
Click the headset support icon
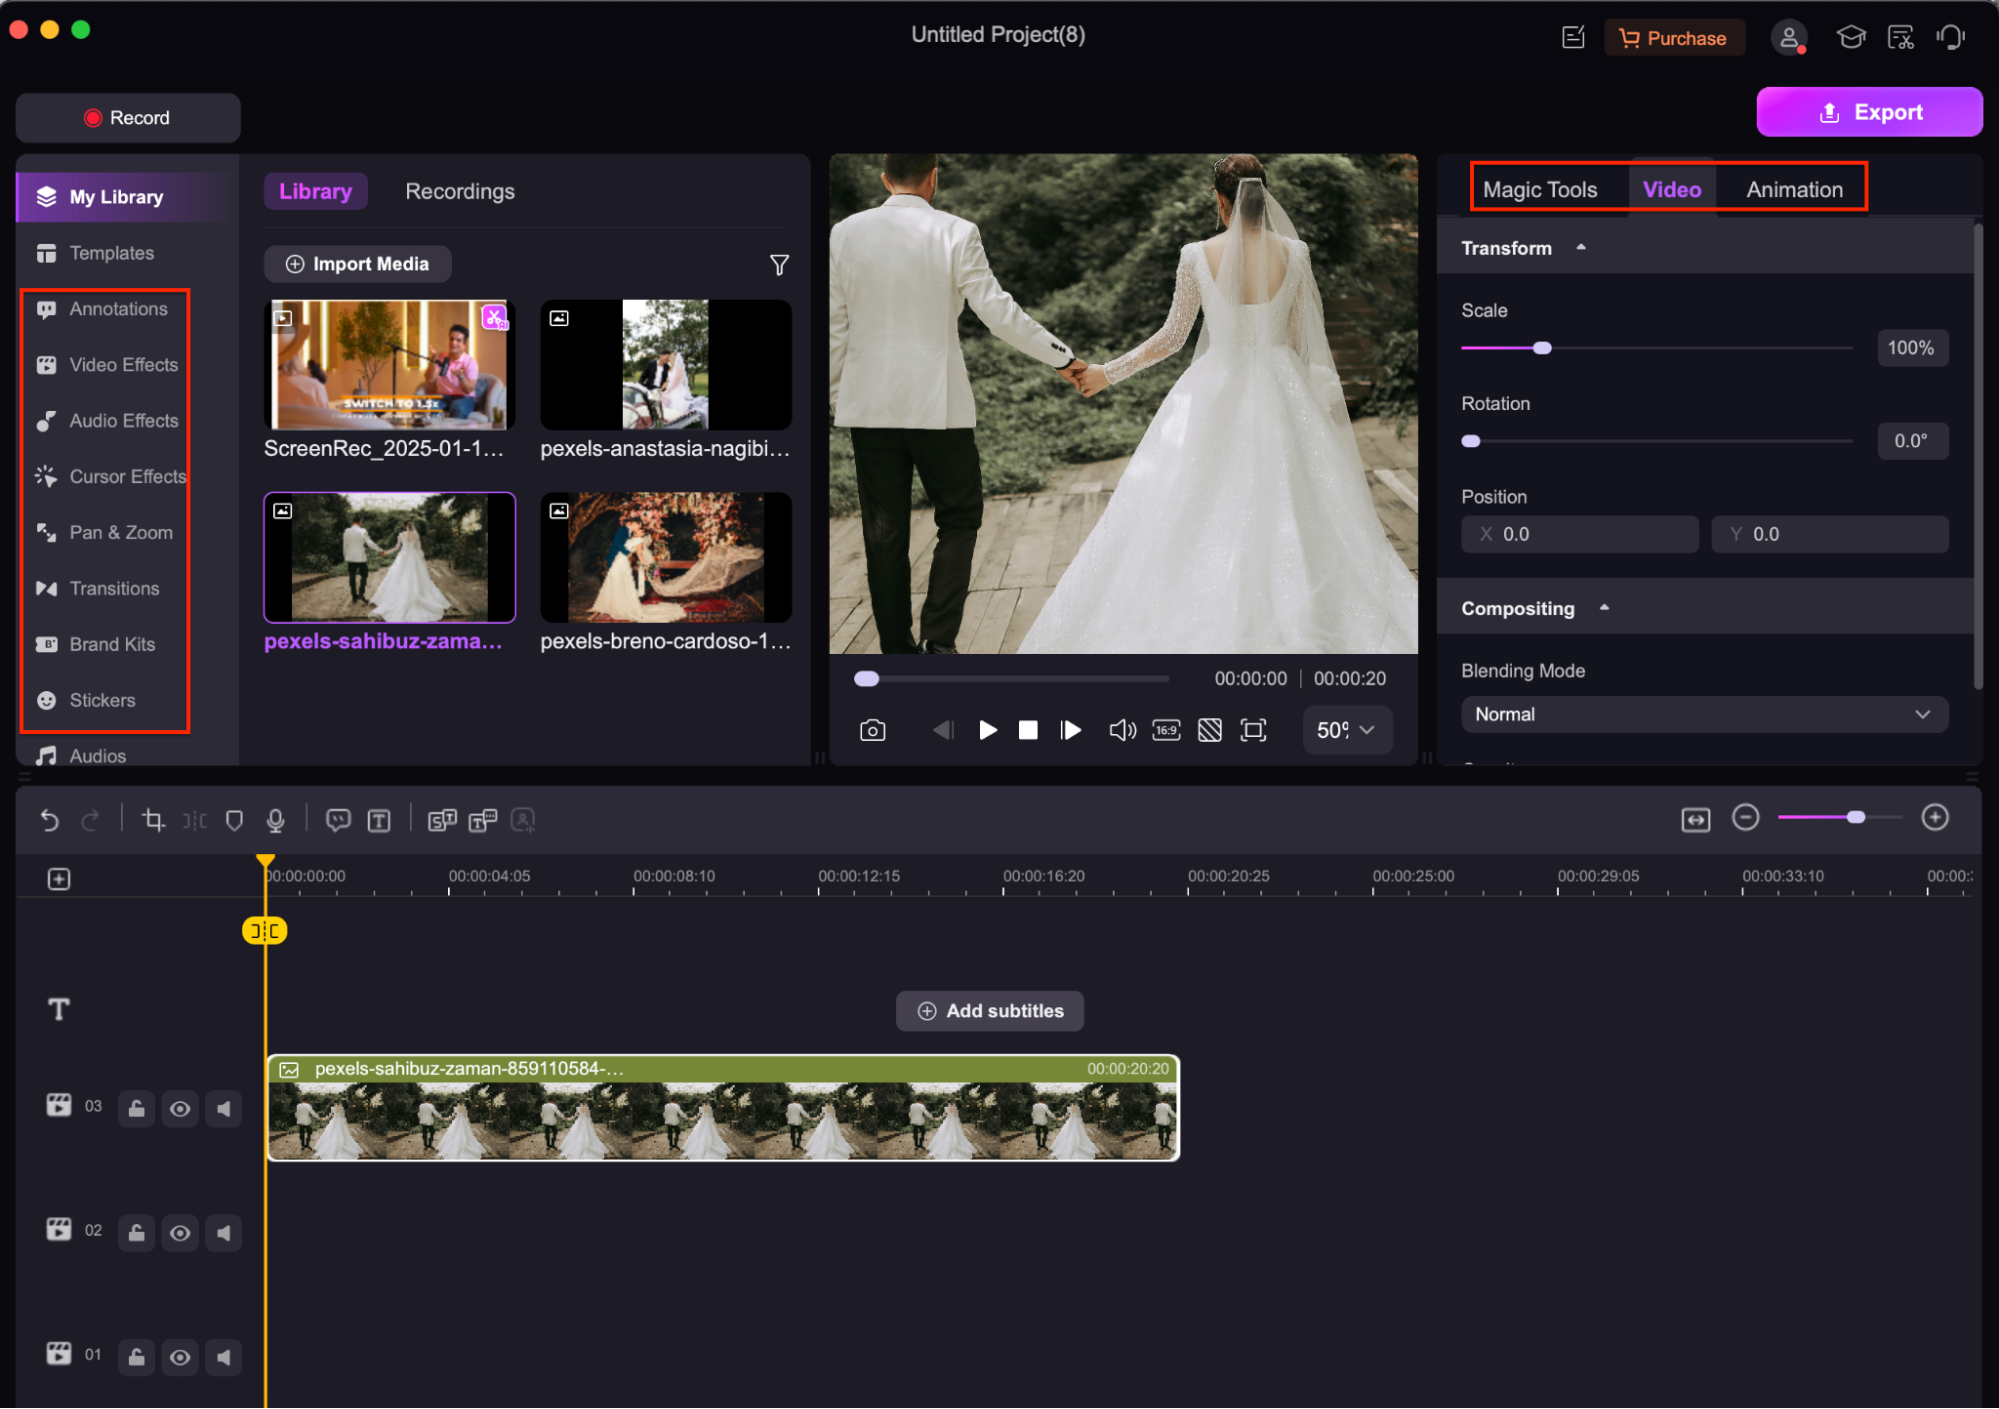tap(1950, 38)
